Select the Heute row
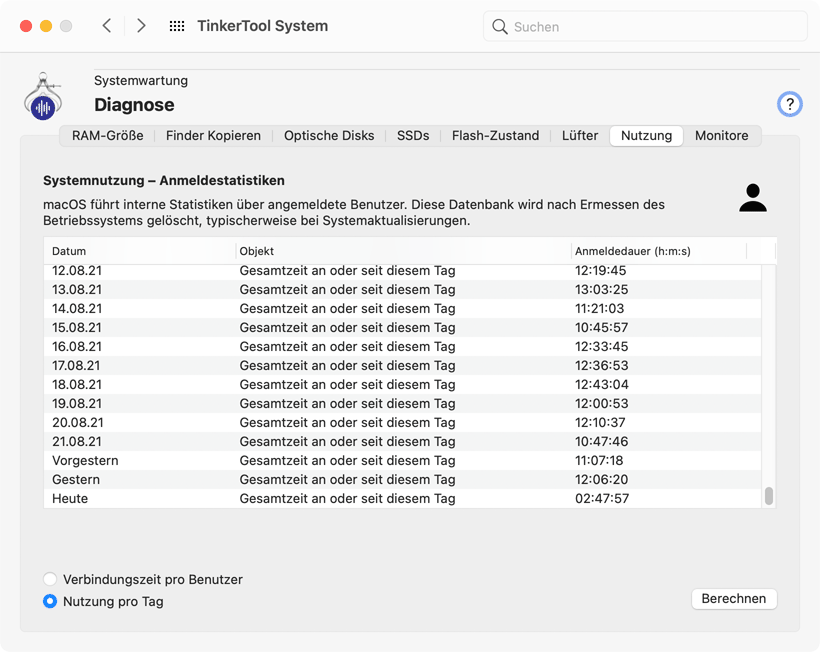This screenshot has width=820, height=652. point(402,498)
